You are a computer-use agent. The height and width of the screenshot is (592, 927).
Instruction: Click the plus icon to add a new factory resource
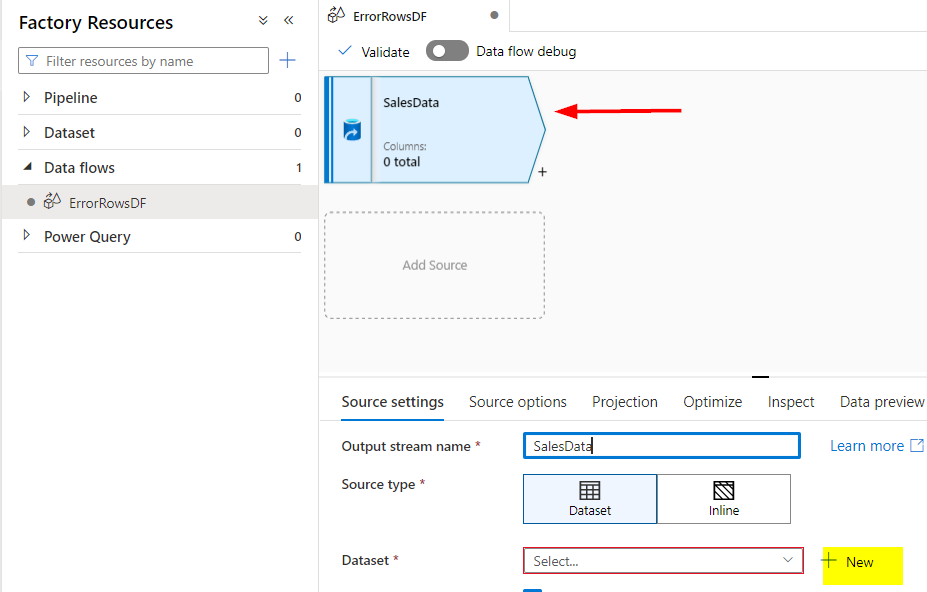pyautogui.click(x=288, y=60)
